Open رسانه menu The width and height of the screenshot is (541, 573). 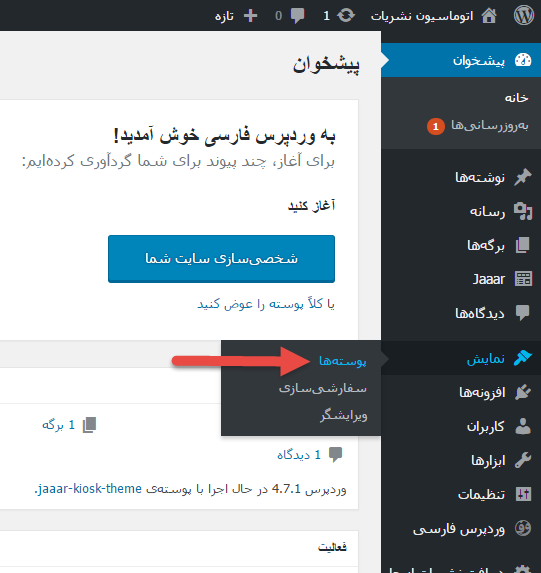[487, 212]
